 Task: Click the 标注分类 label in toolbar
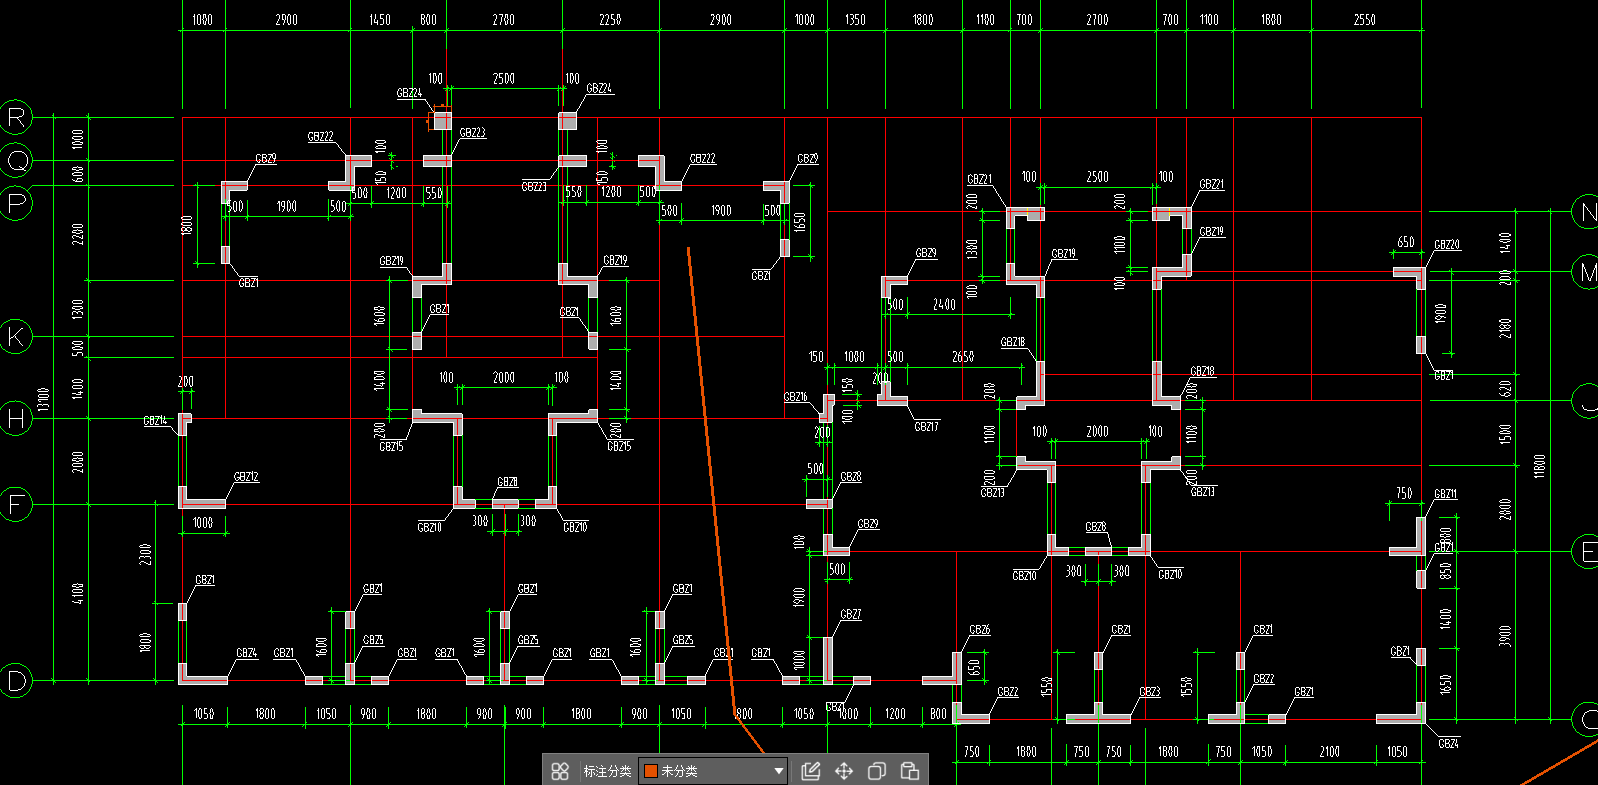pos(607,771)
